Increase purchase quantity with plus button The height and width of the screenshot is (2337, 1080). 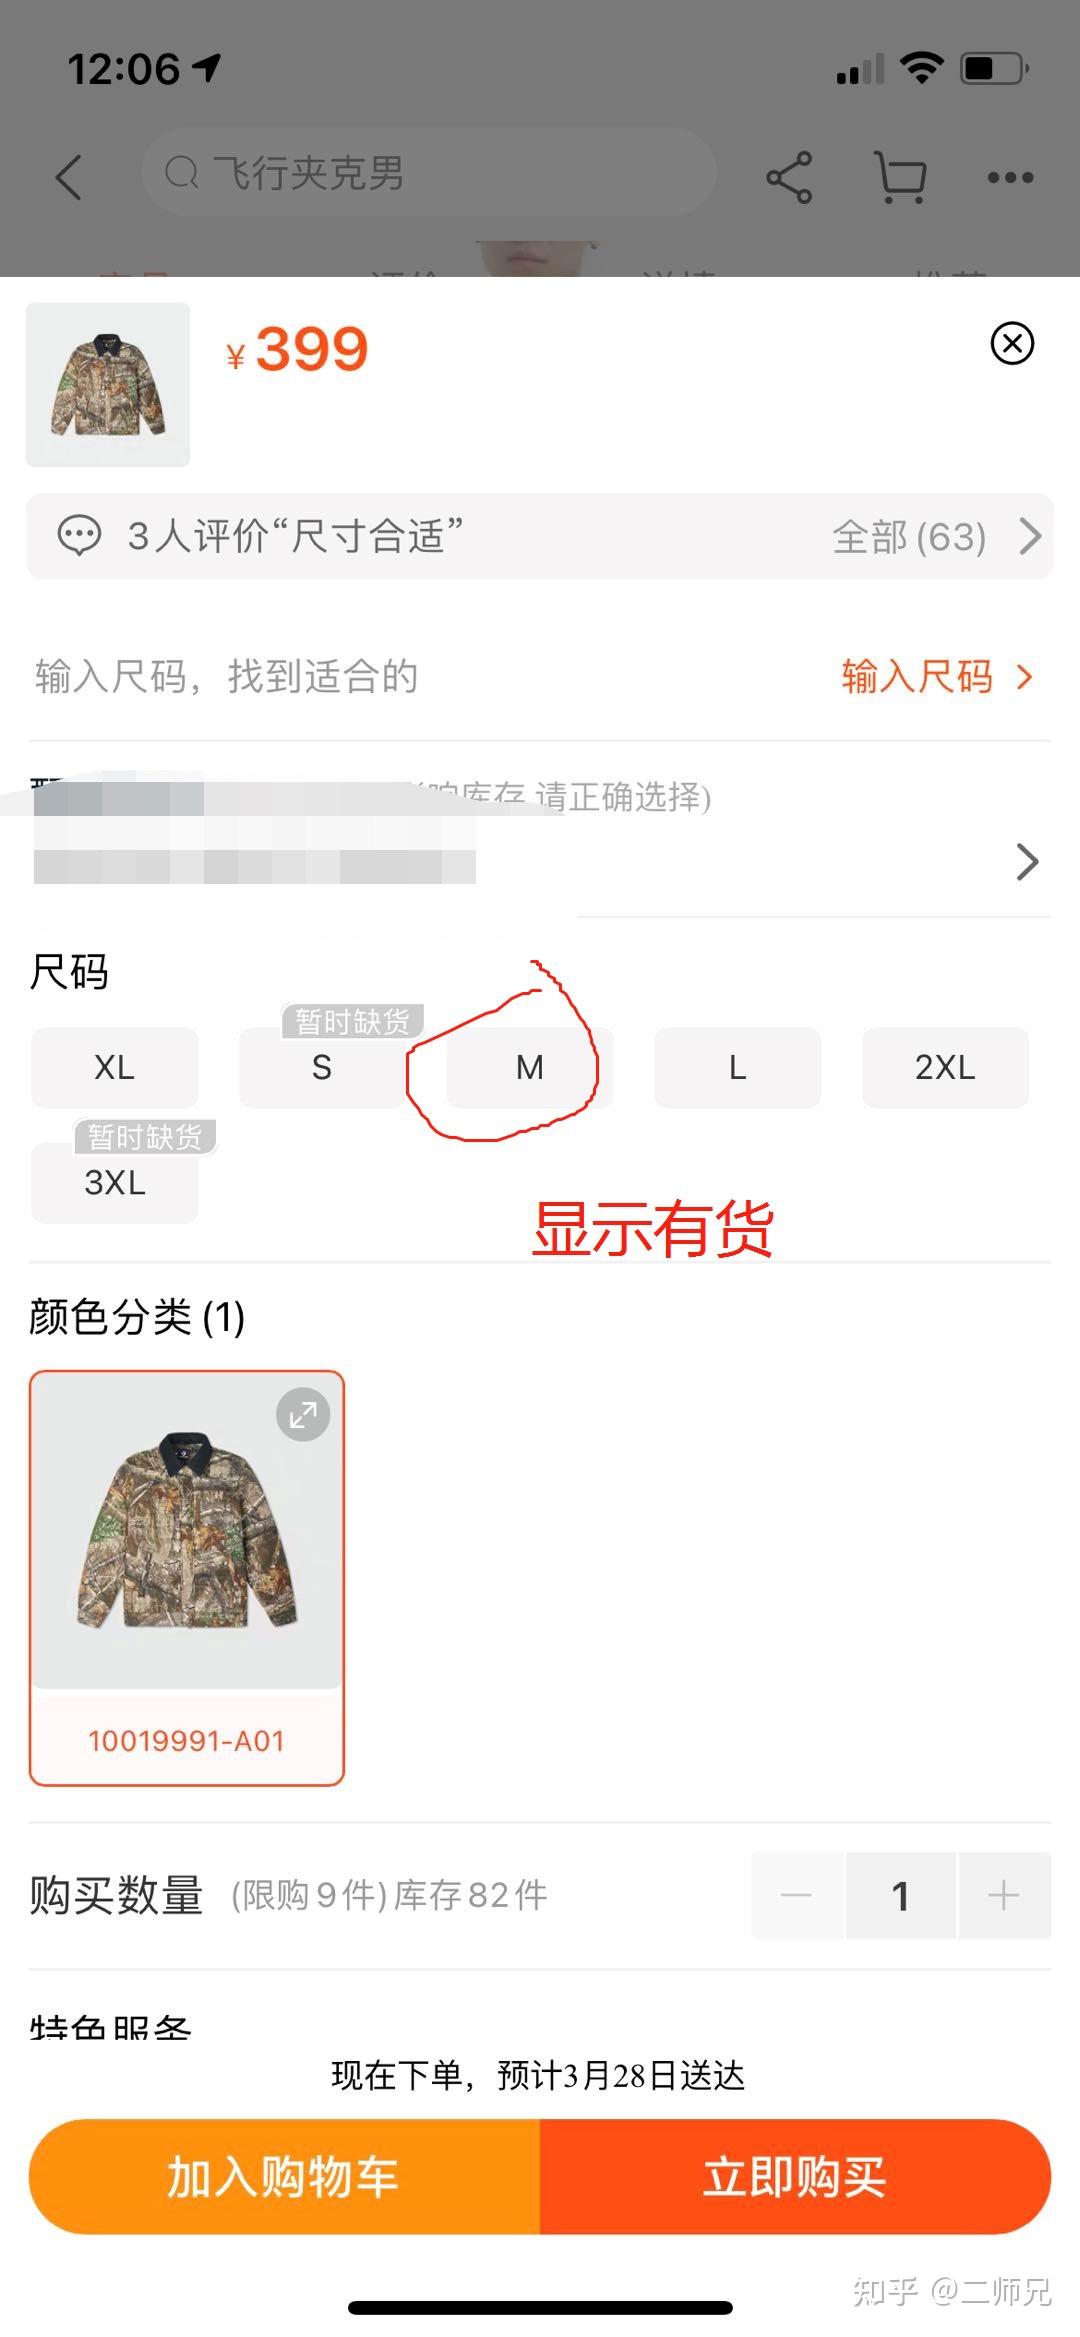click(x=1004, y=1895)
